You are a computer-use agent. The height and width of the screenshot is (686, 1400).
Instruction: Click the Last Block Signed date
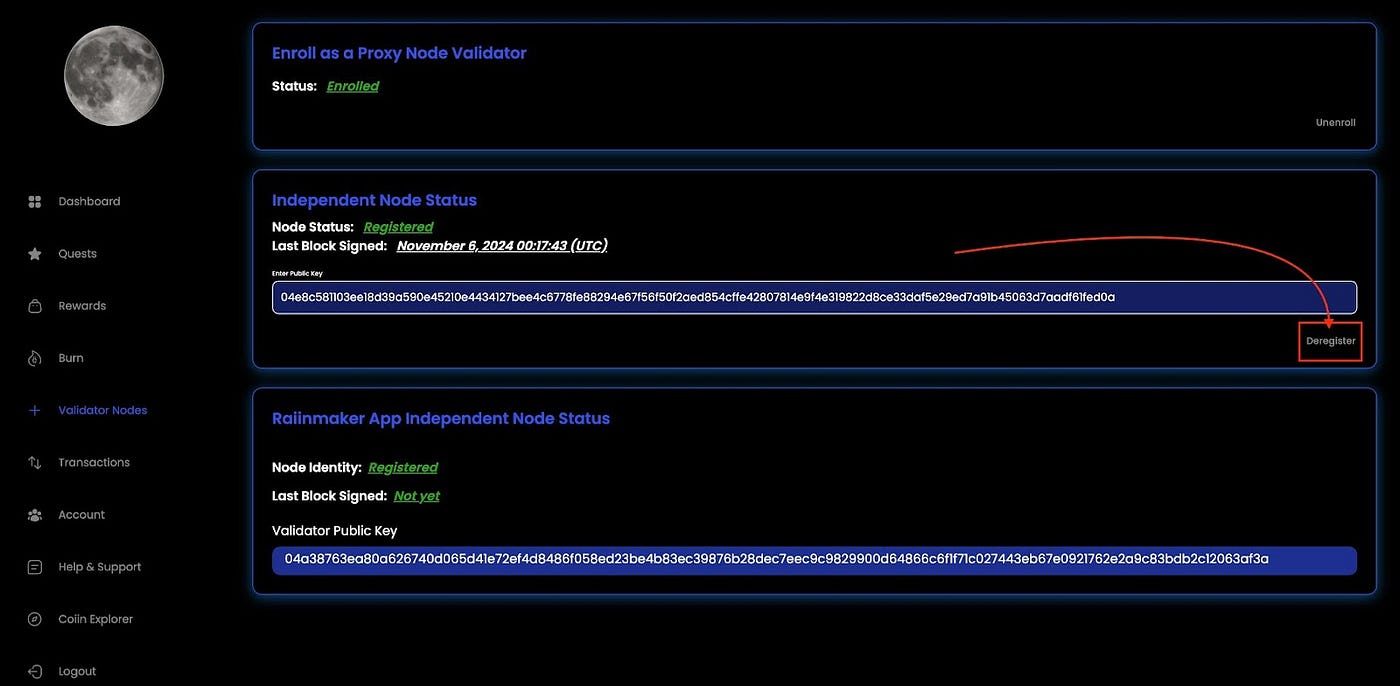(x=502, y=245)
